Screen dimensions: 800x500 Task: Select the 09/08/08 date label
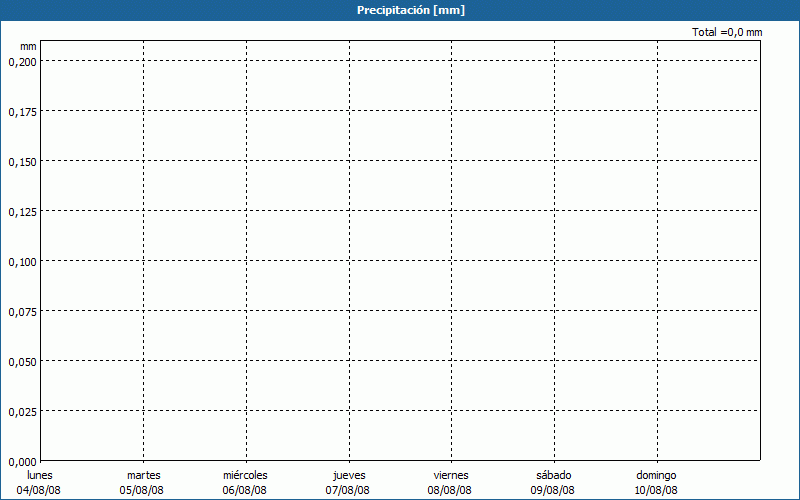(553, 490)
